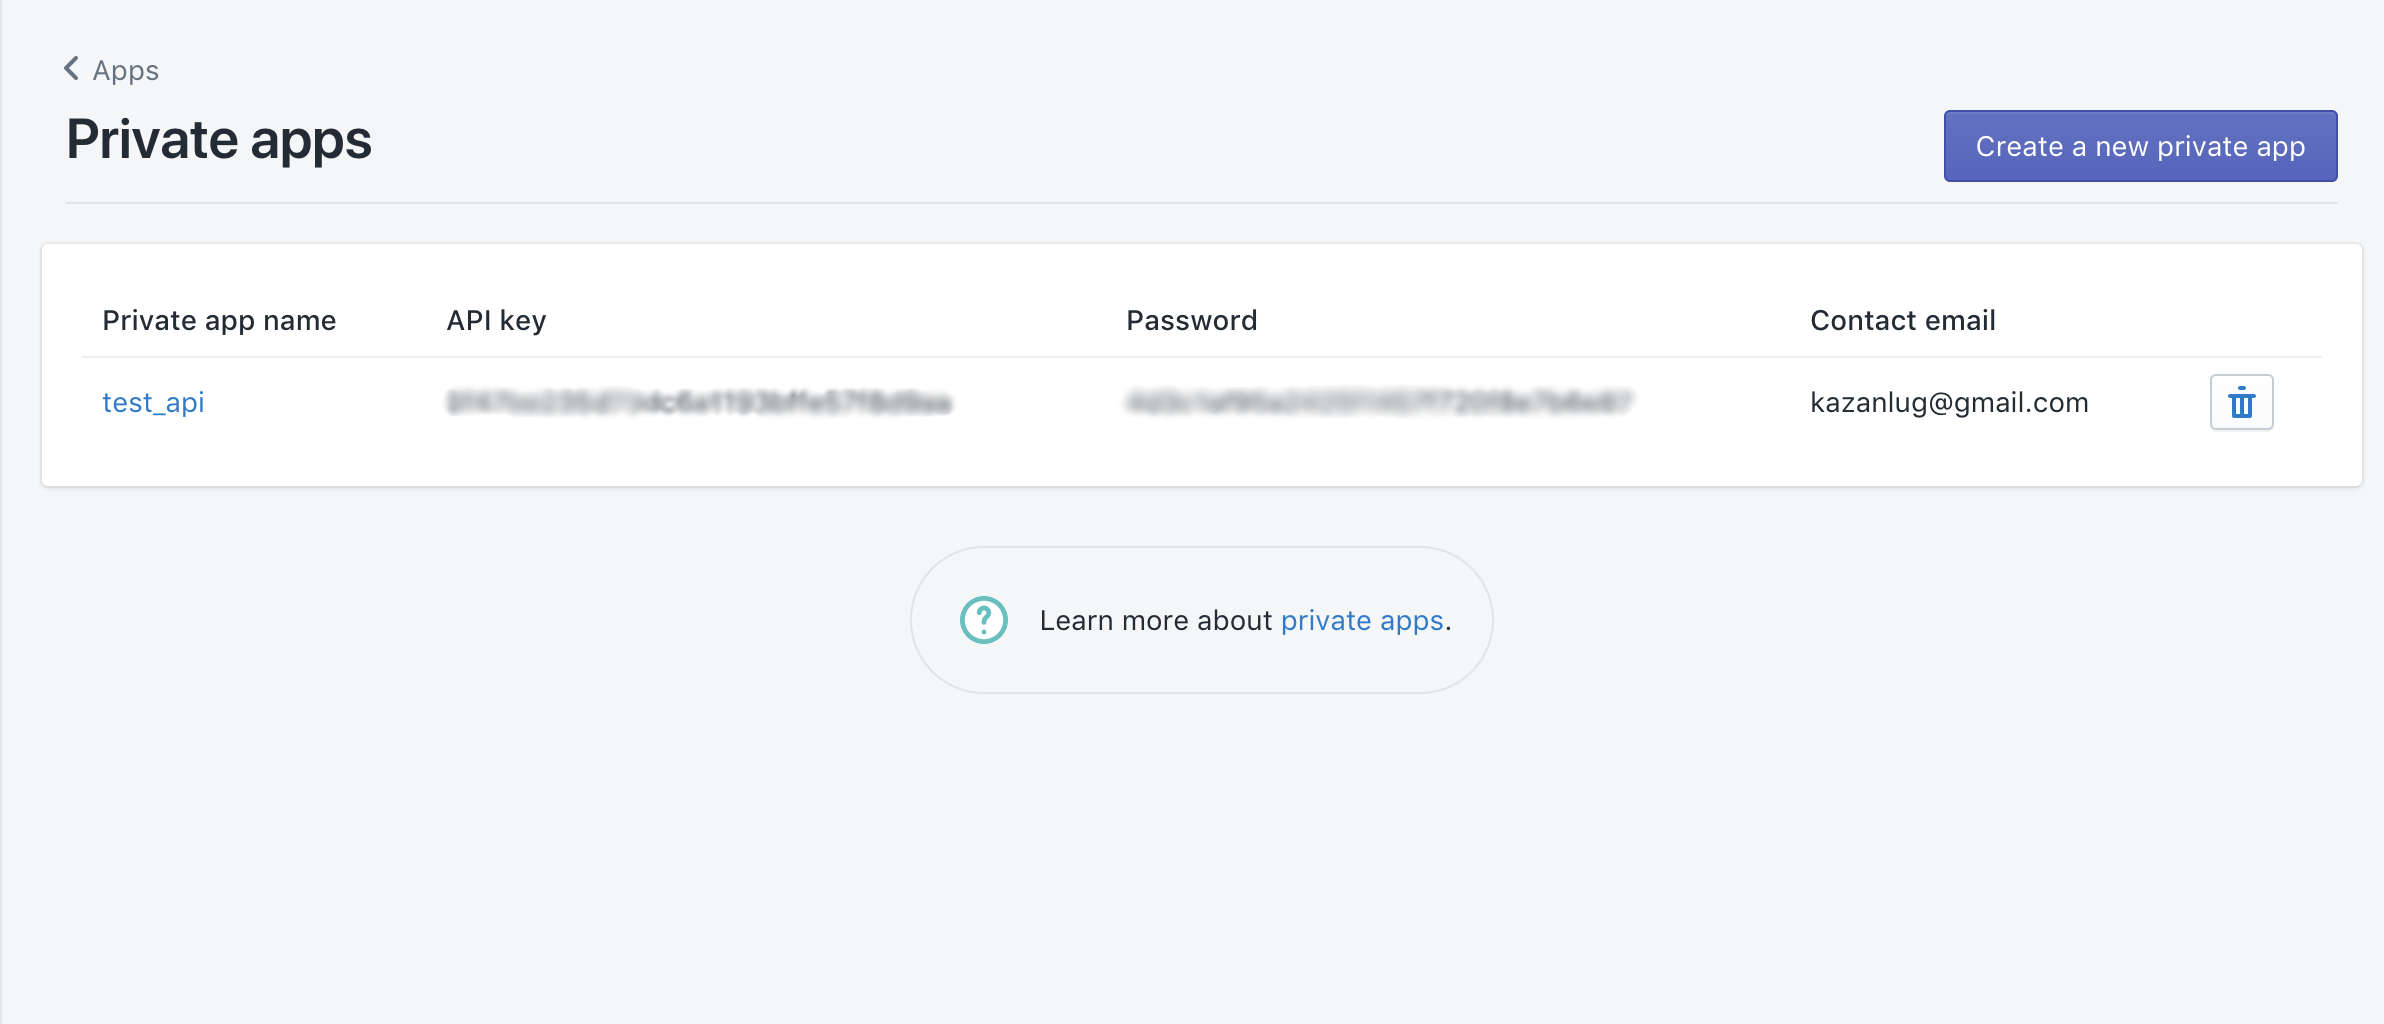Image resolution: width=2384 pixels, height=1024 pixels.
Task: Click the Password column header
Action: click(1191, 320)
